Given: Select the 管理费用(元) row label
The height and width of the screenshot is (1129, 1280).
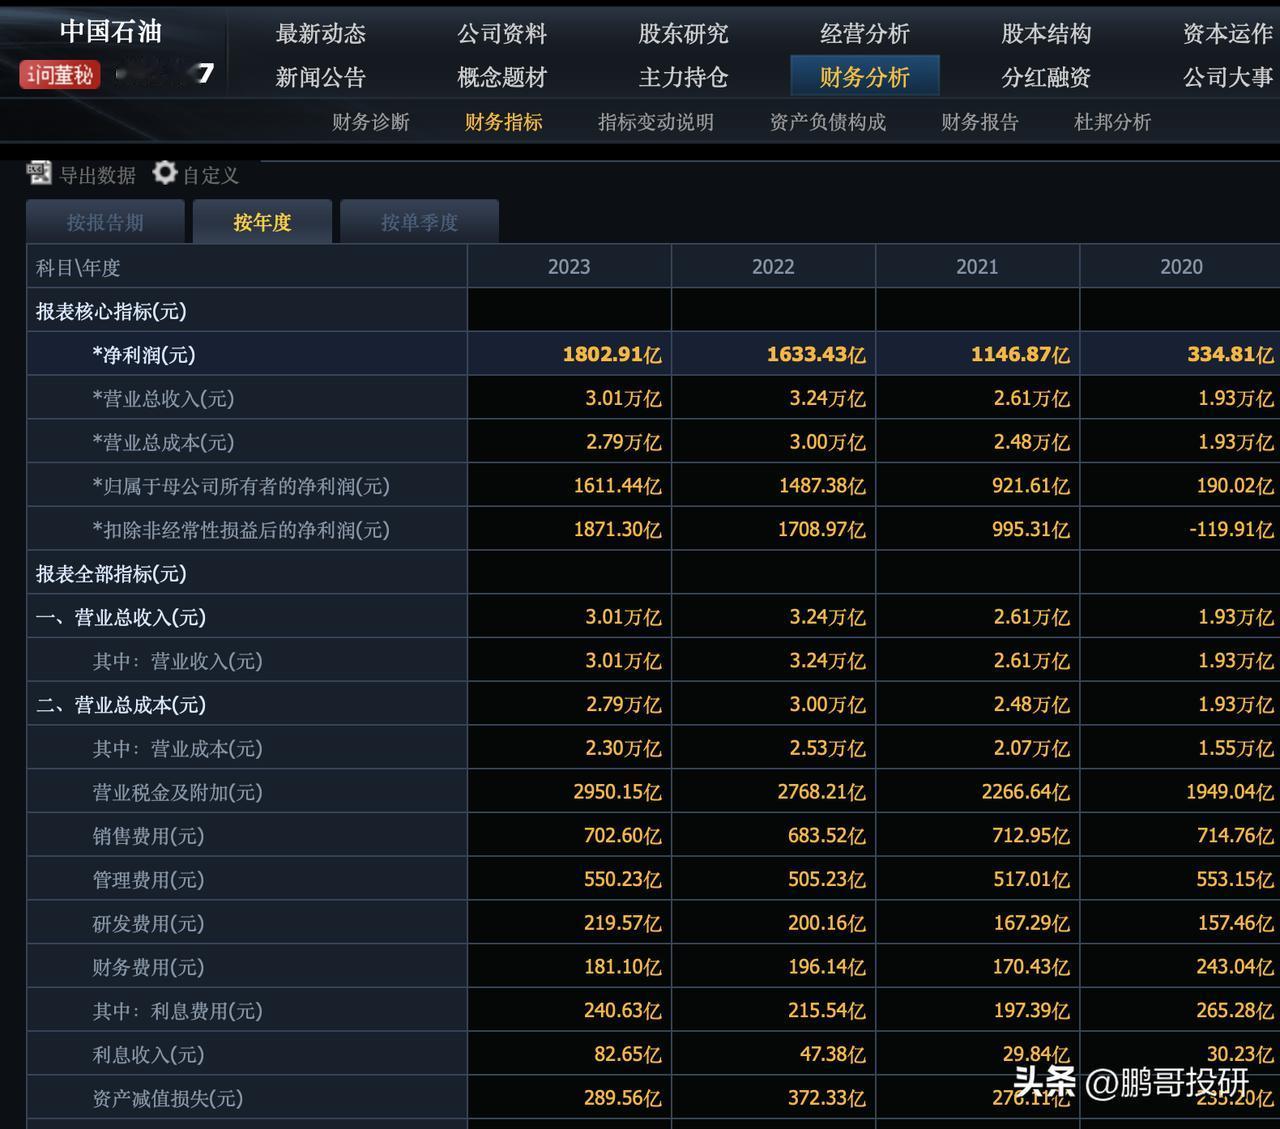Looking at the screenshot, I should [148, 880].
